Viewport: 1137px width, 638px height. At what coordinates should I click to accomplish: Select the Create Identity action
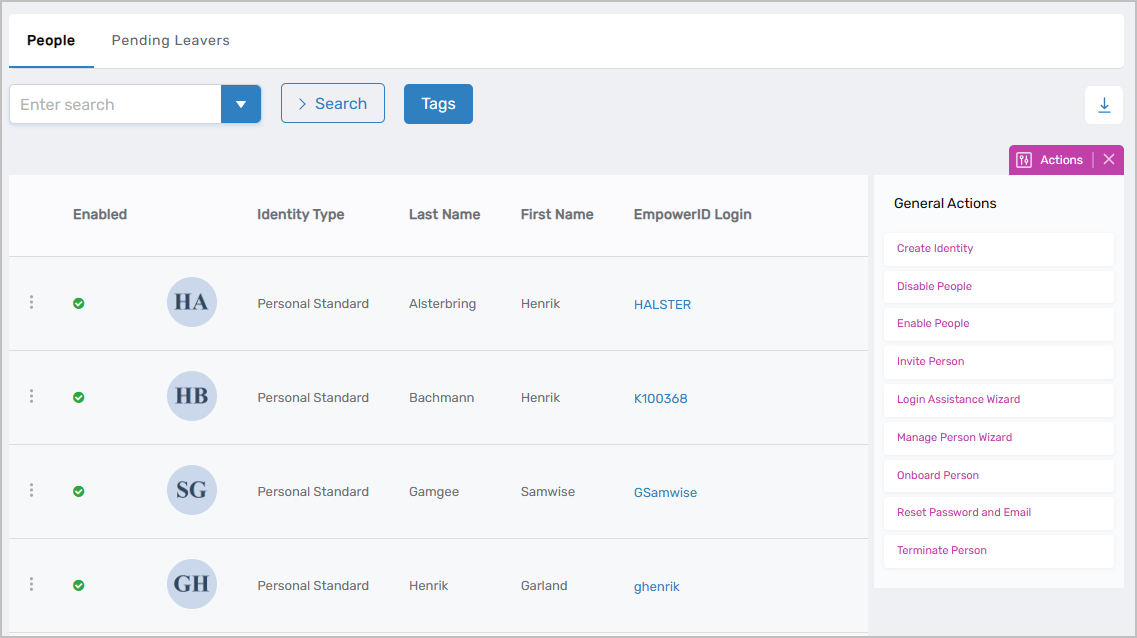(x=933, y=248)
